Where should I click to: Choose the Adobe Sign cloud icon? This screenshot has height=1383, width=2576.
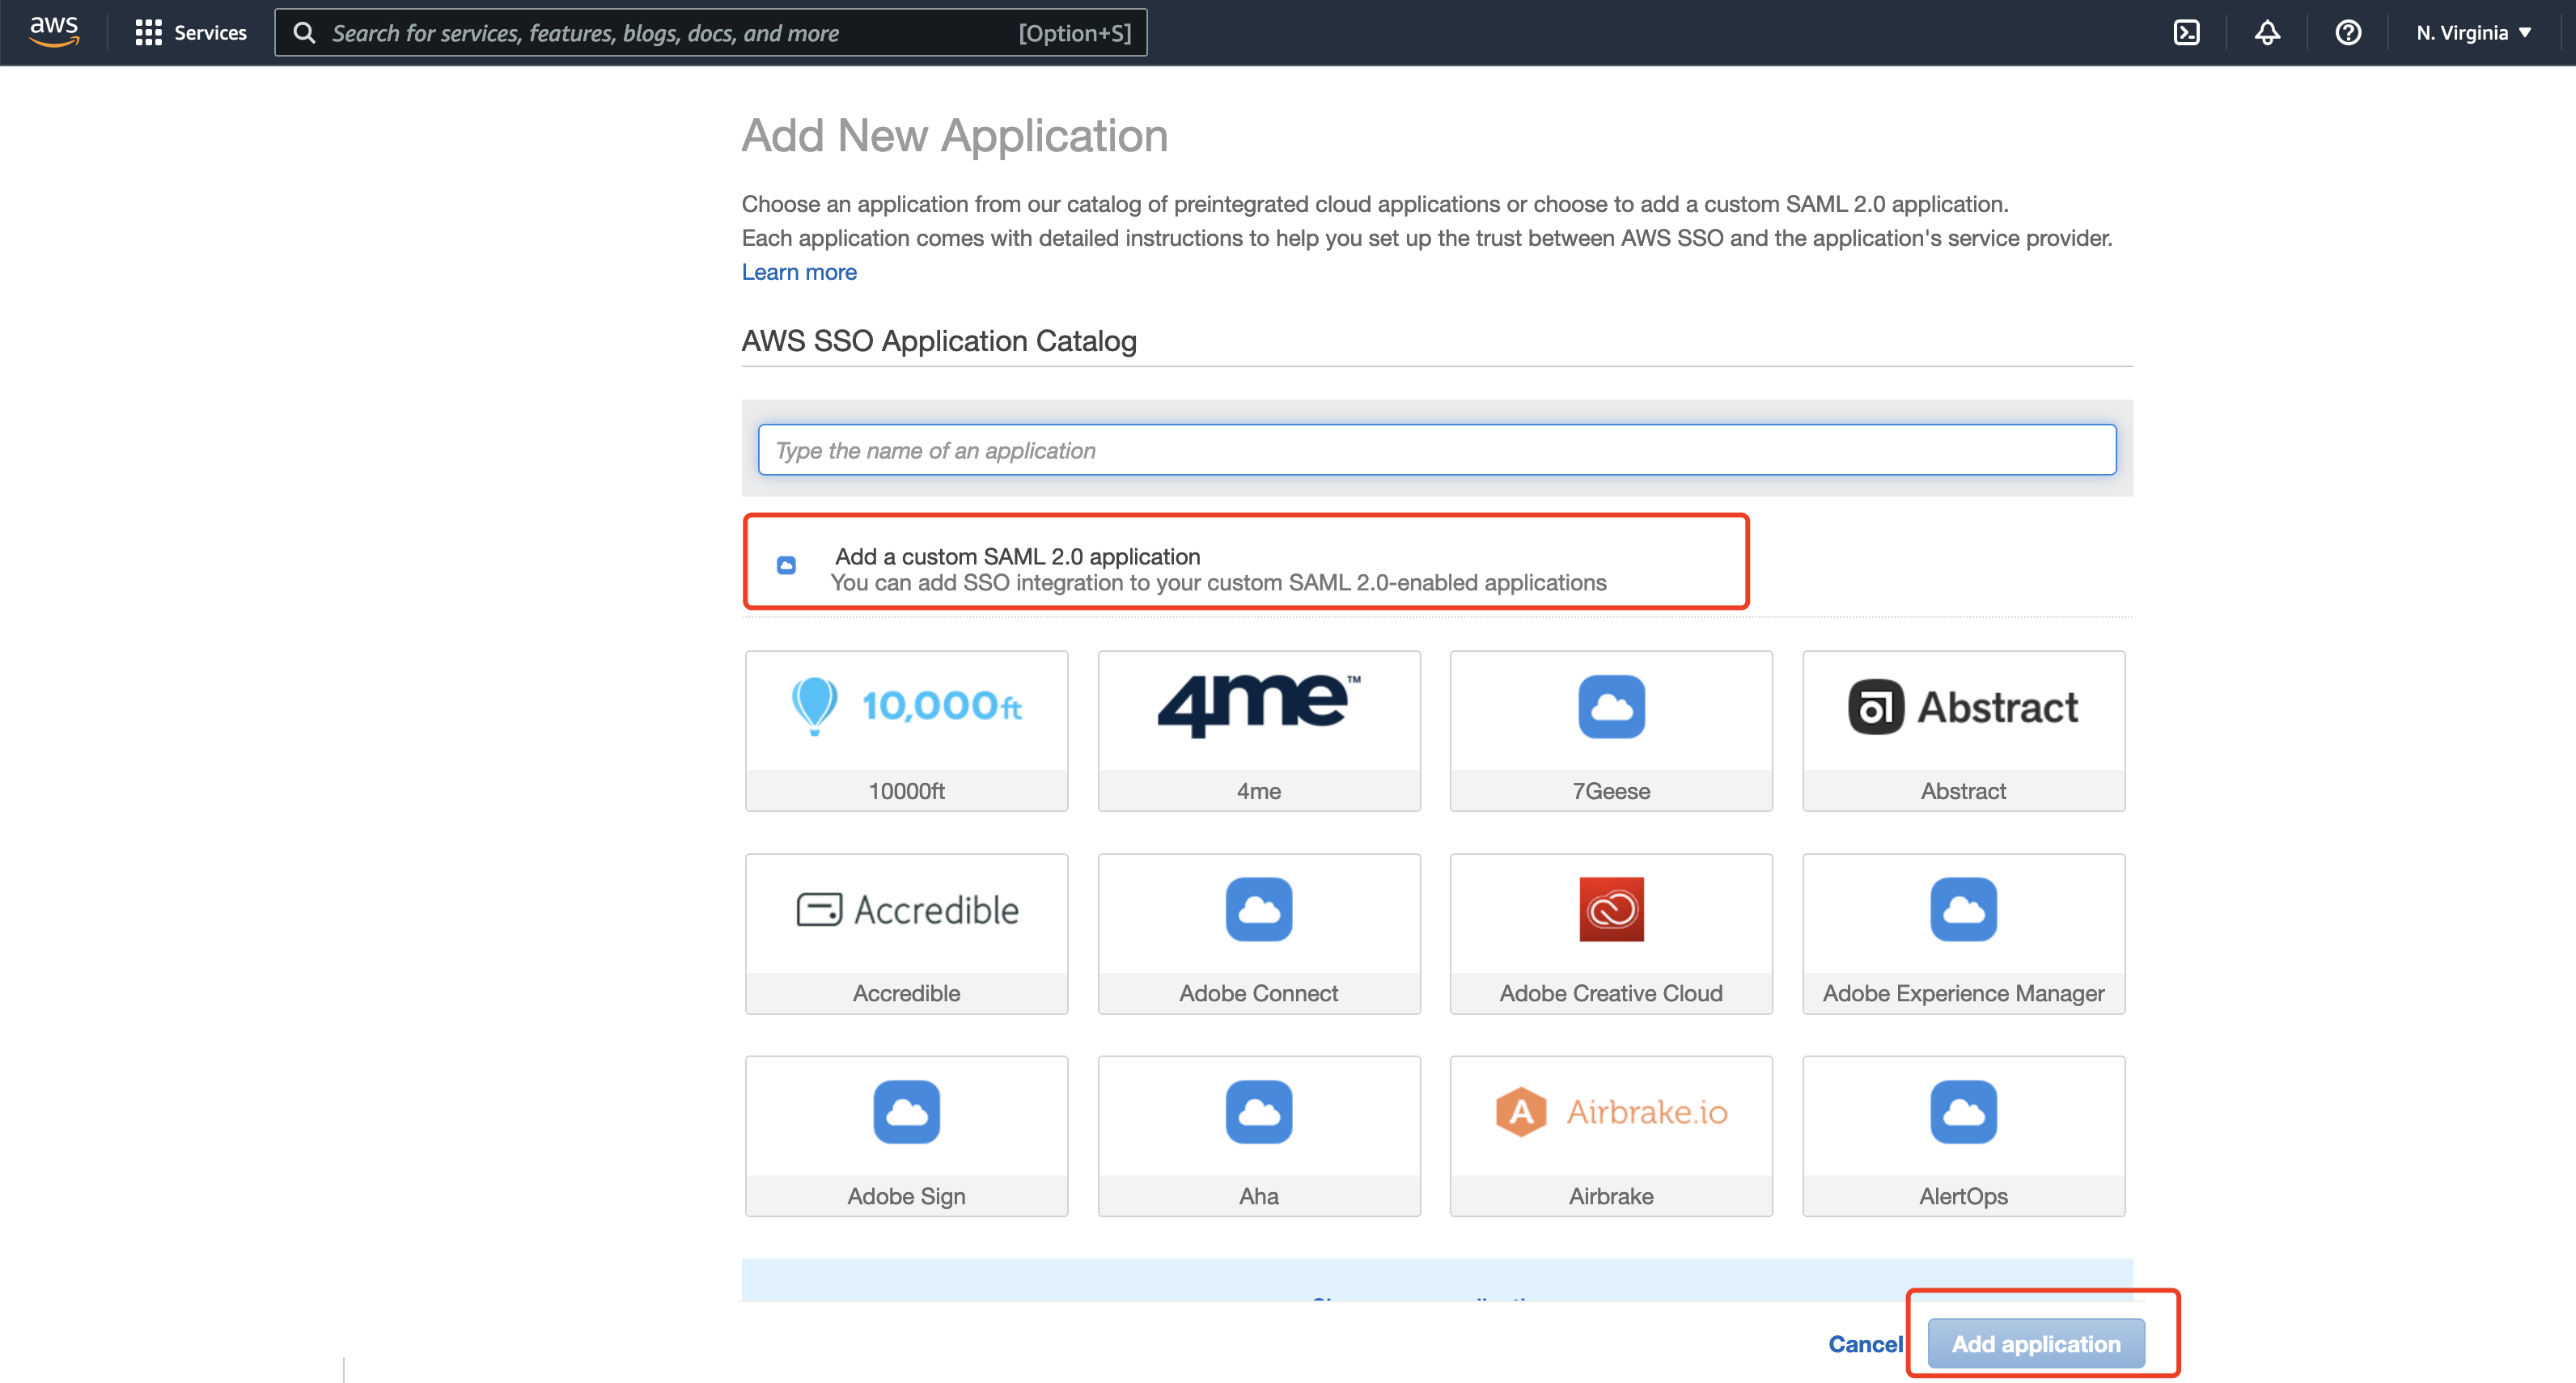pyautogui.click(x=906, y=1112)
